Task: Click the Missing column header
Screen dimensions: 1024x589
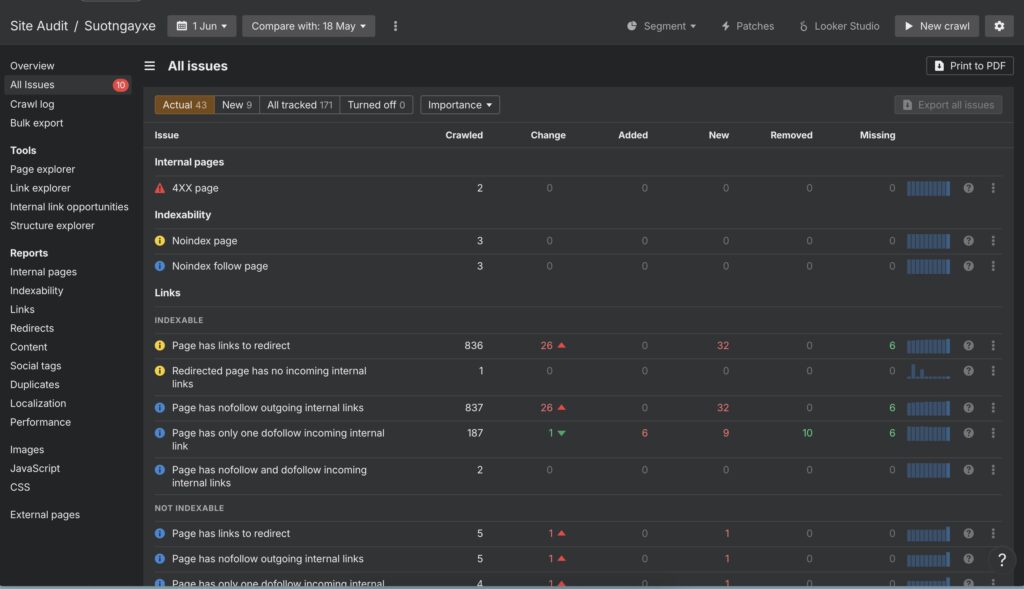Action: (877, 135)
